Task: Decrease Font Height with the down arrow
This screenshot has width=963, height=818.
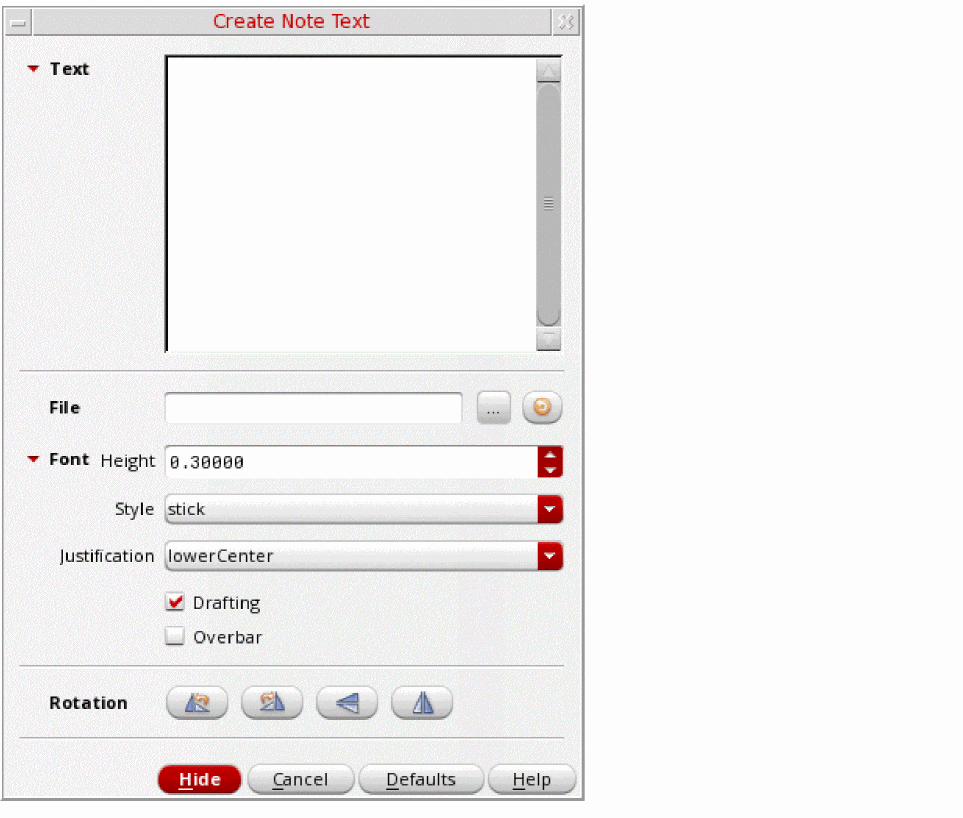Action: tap(550, 470)
